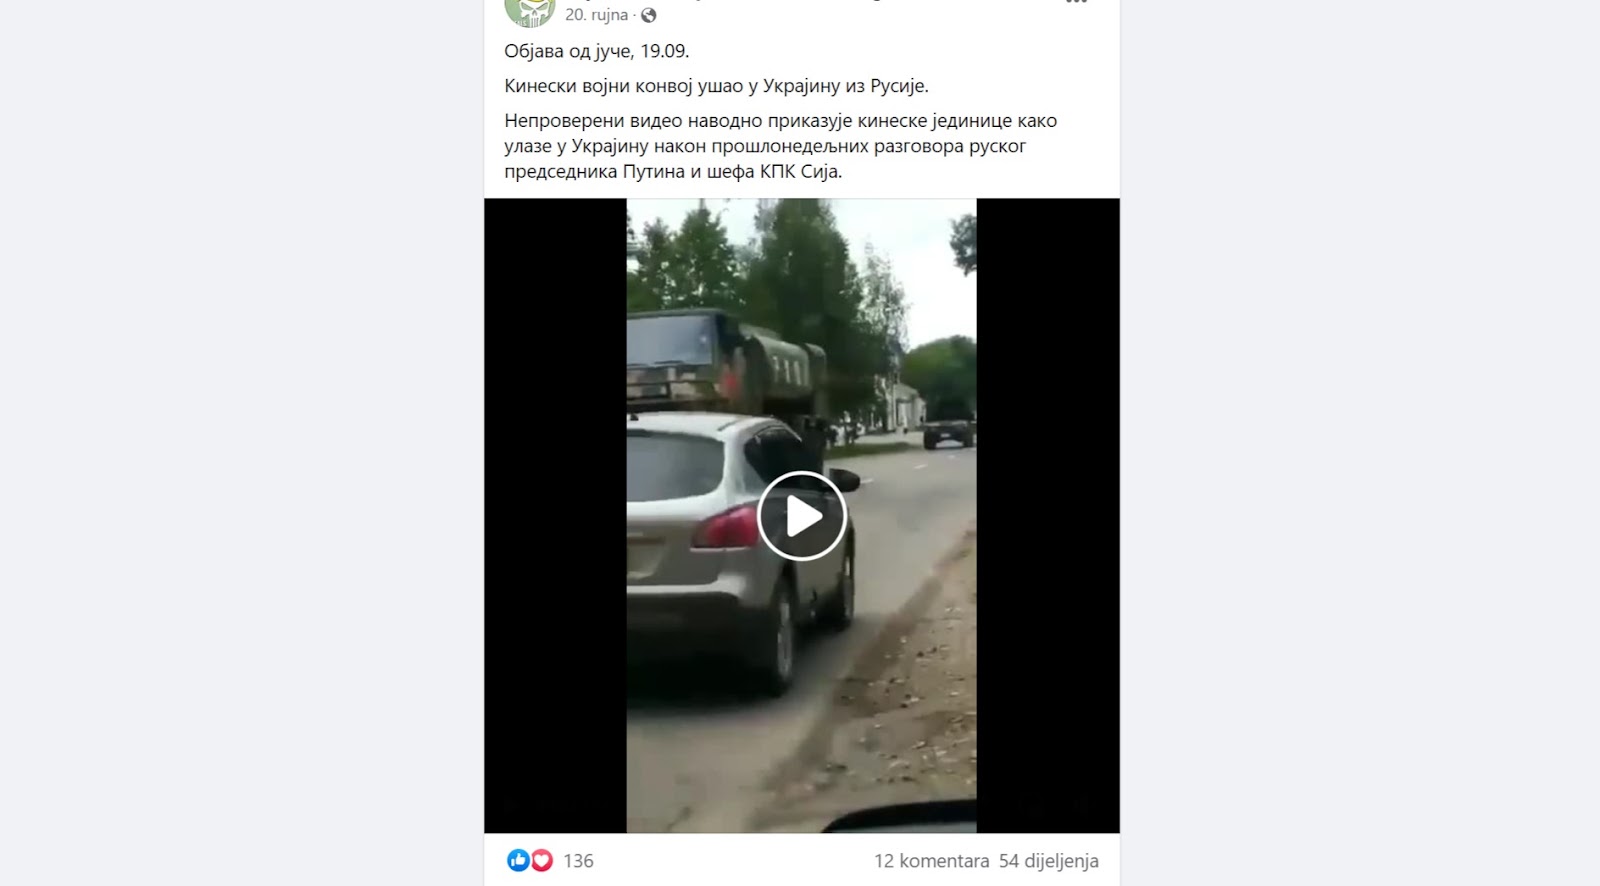Click the line Кинески војни конвој ушао
1600x886 pixels.
716,86
